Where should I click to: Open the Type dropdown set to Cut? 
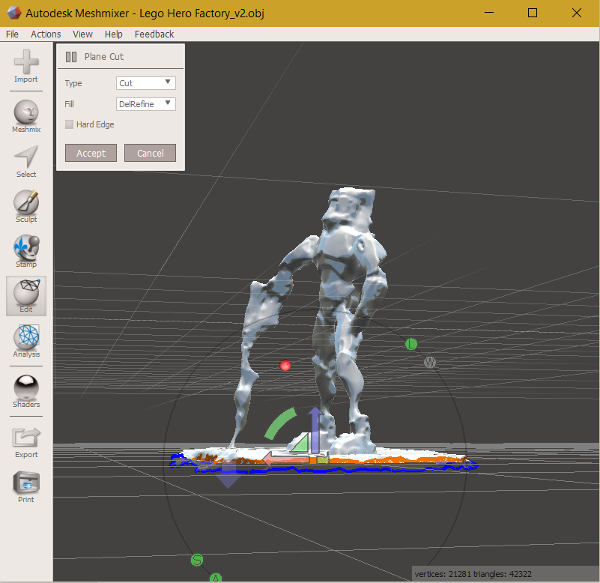[x=146, y=83]
